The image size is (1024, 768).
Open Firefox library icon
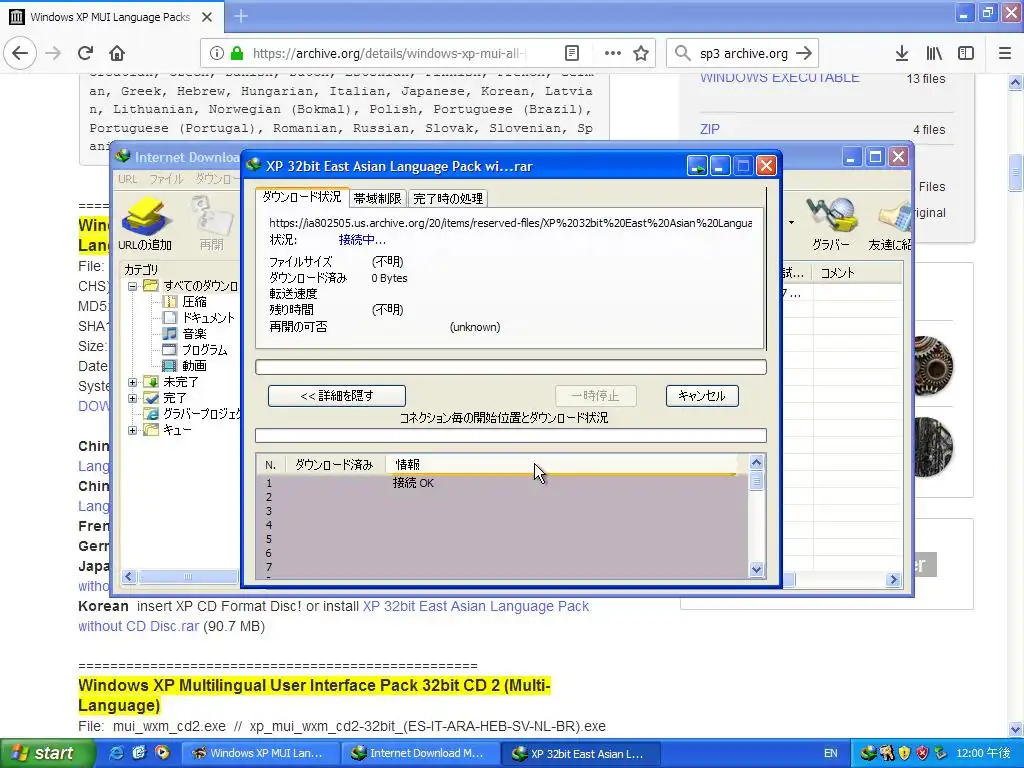pos(934,53)
